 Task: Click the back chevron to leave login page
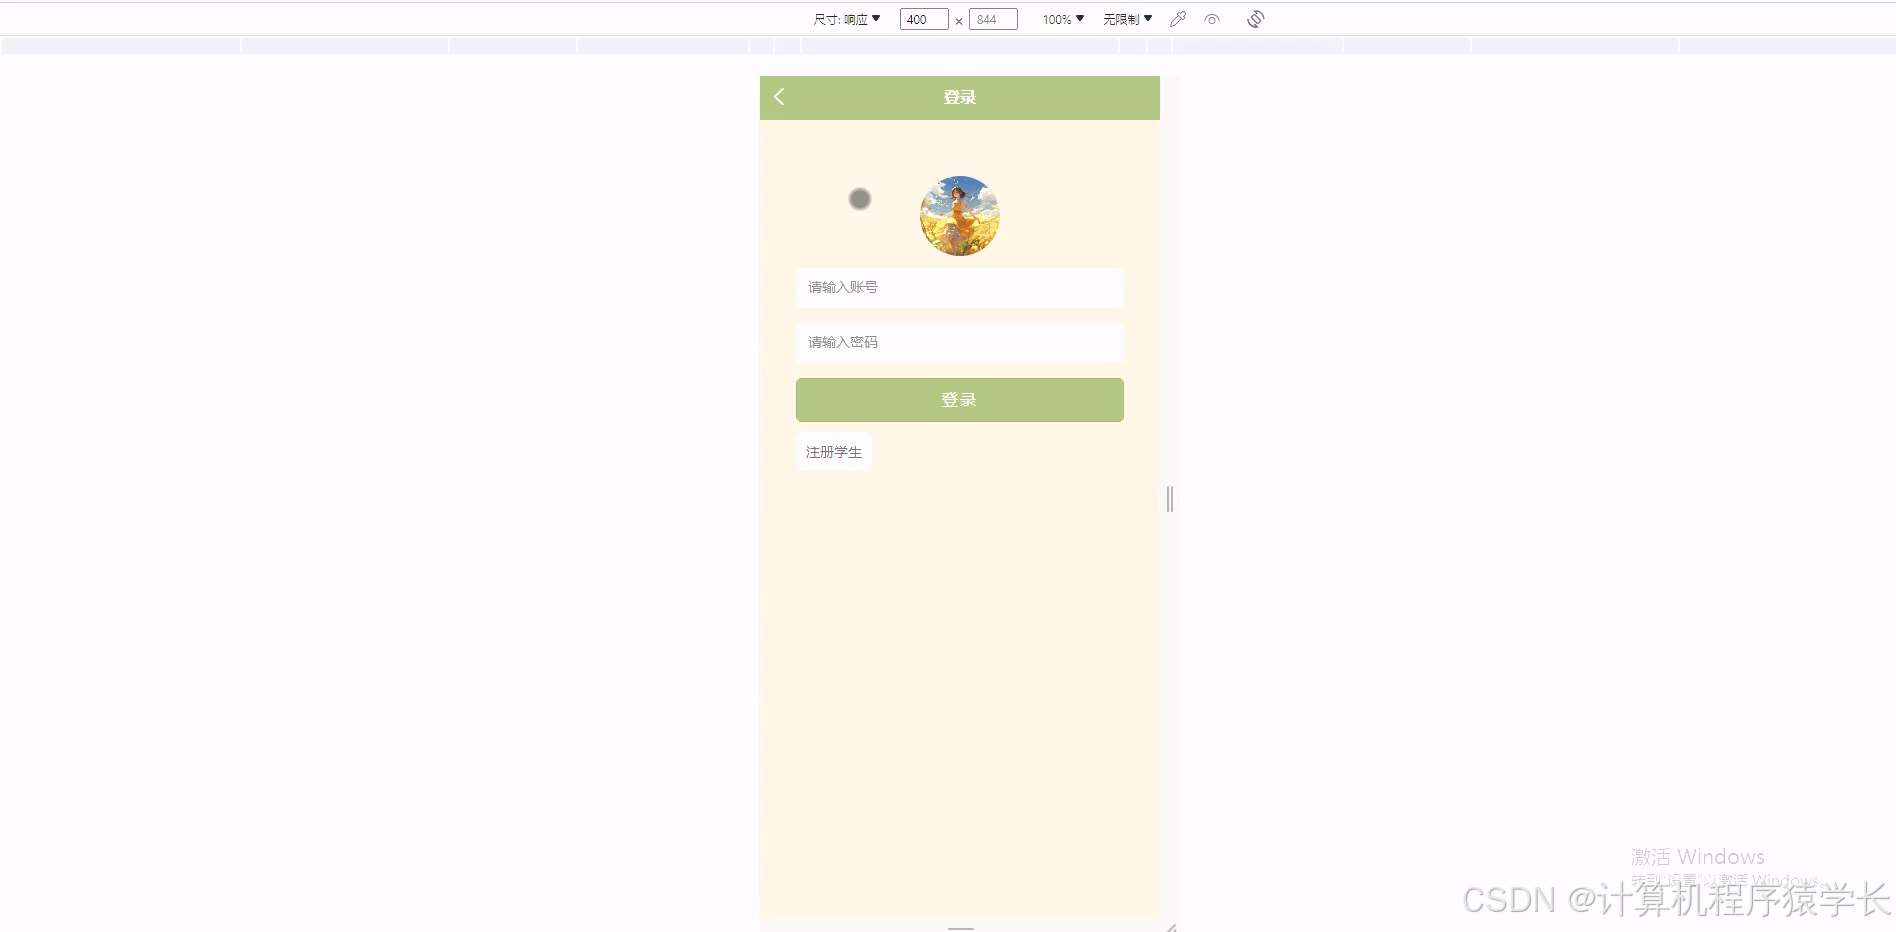780,97
